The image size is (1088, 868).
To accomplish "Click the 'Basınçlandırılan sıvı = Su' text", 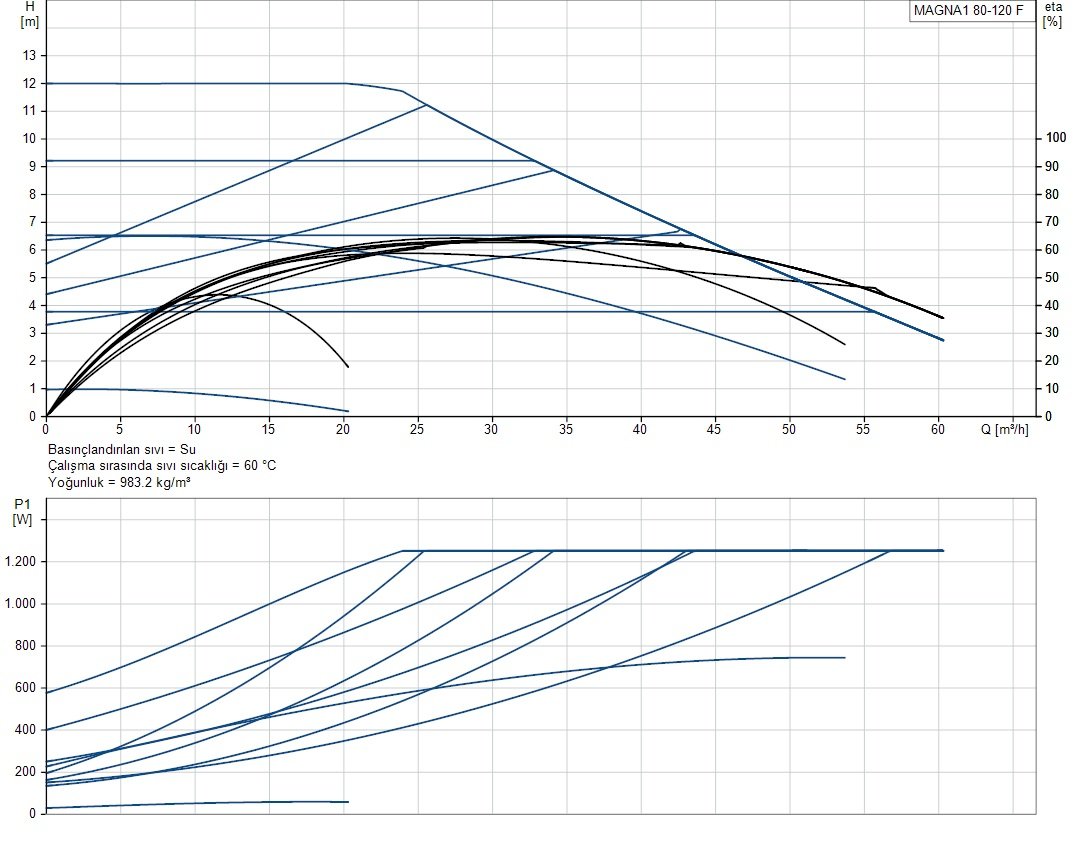I will coord(122,450).
